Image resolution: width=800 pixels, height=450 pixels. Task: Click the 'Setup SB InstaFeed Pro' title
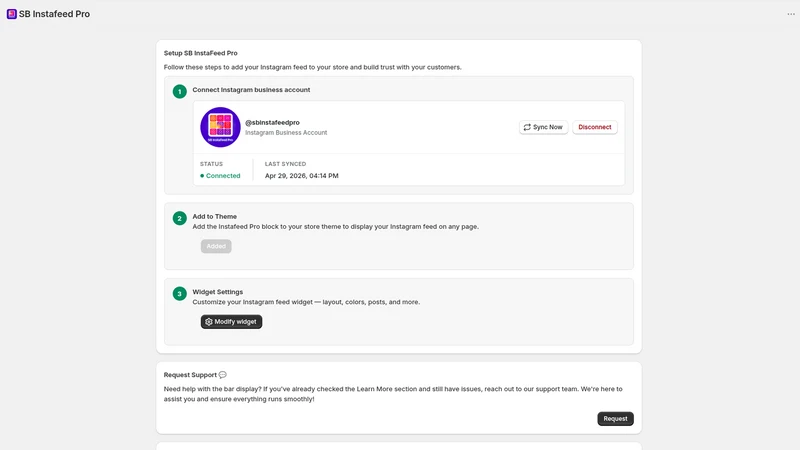pyautogui.click(x=201, y=53)
